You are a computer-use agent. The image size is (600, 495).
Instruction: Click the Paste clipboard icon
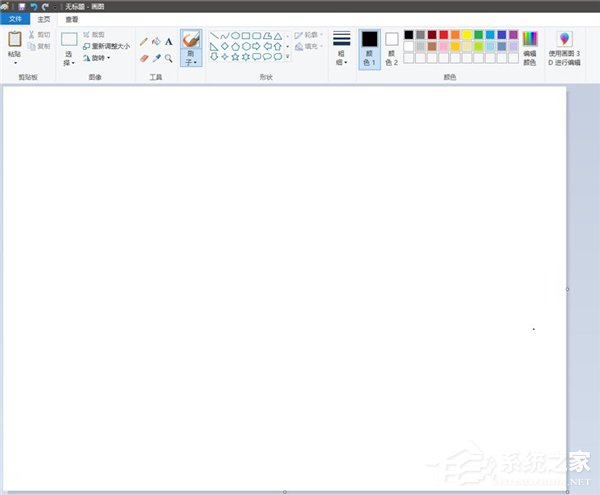pos(14,39)
